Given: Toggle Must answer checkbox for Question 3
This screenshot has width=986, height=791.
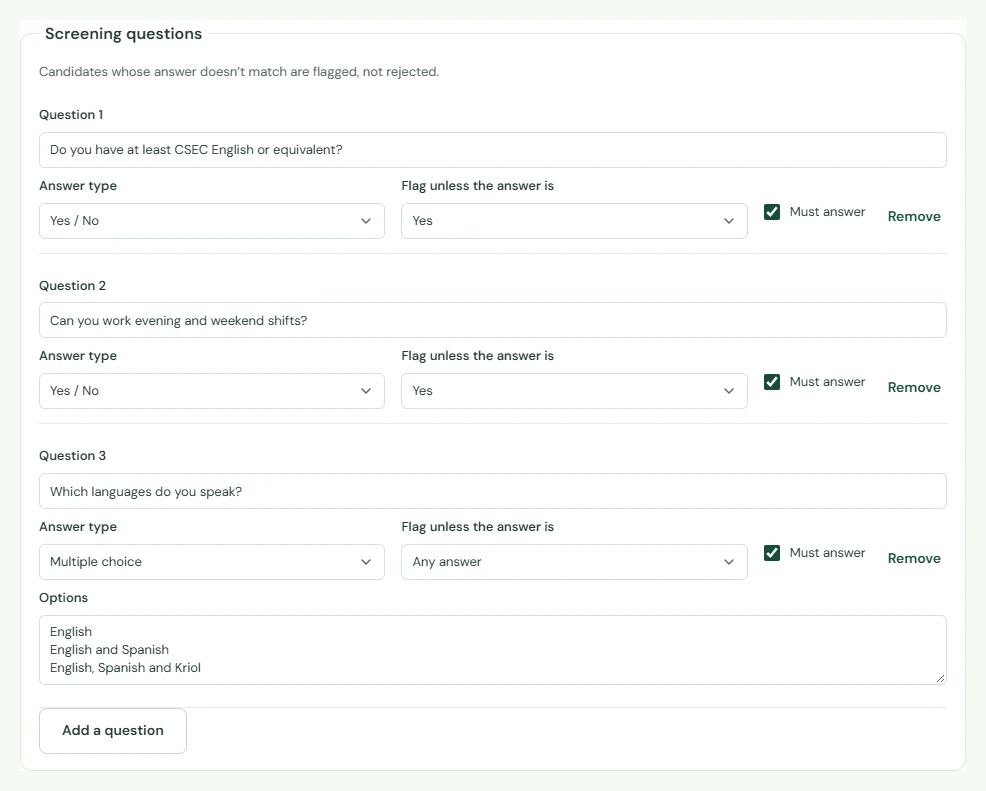Looking at the screenshot, I should click(772, 553).
